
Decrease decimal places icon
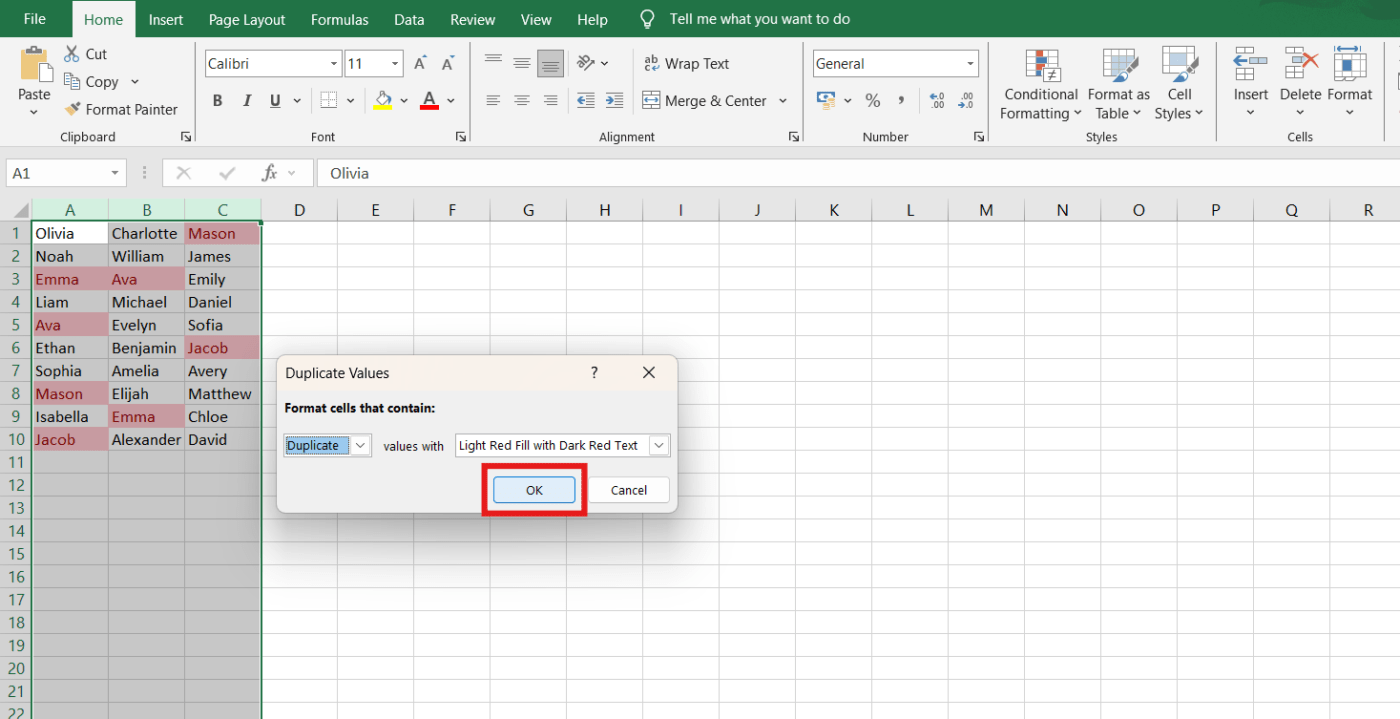point(966,101)
